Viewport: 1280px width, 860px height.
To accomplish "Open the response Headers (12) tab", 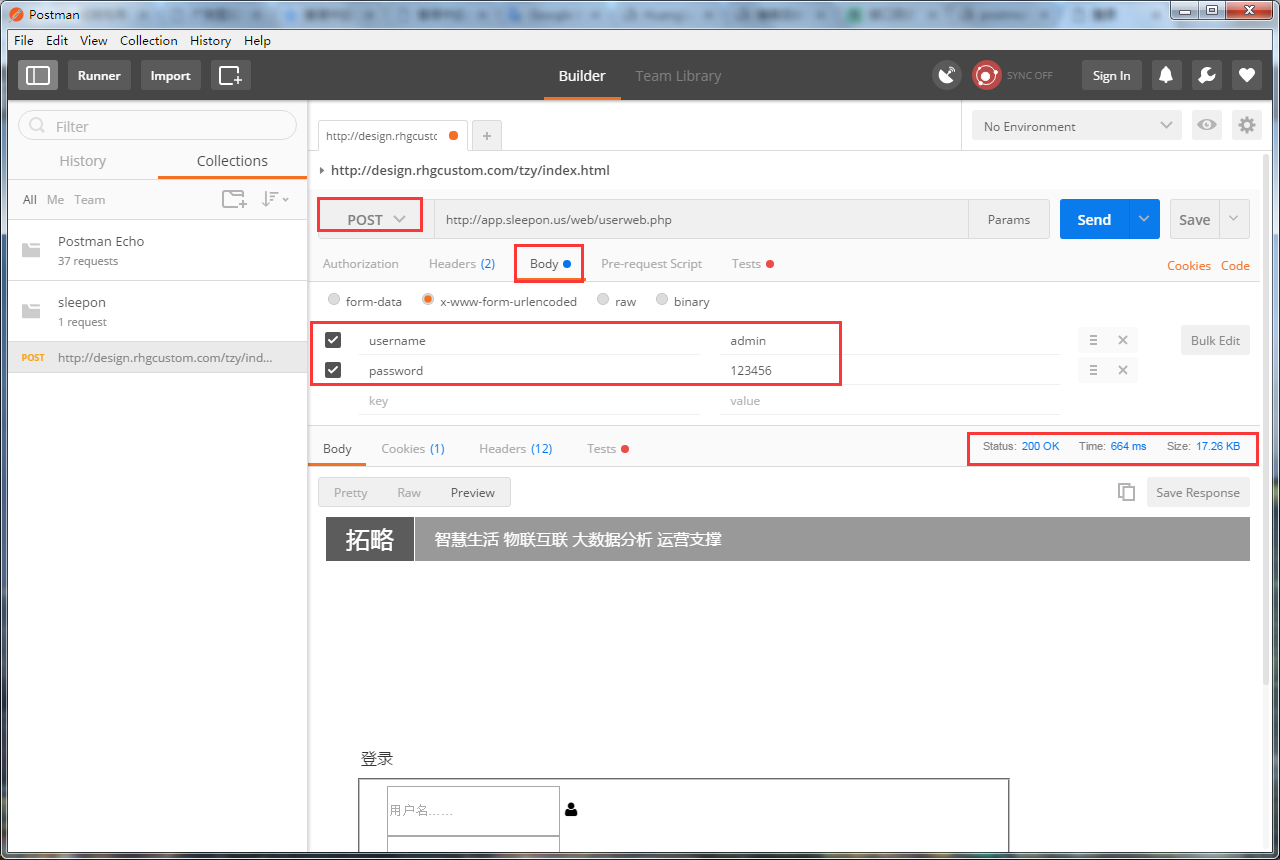I will click(x=515, y=448).
